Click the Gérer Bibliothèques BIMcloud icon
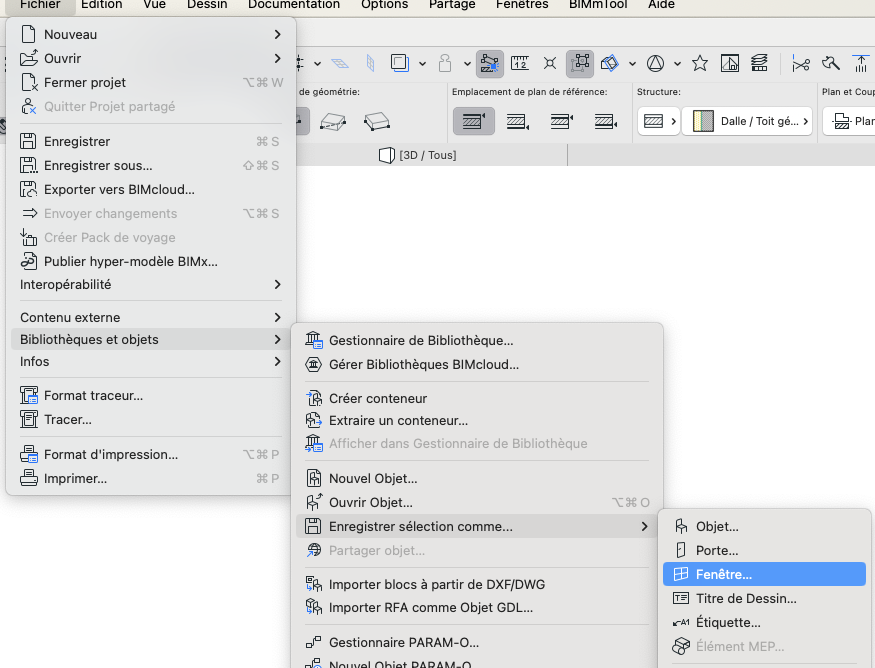 (x=314, y=364)
